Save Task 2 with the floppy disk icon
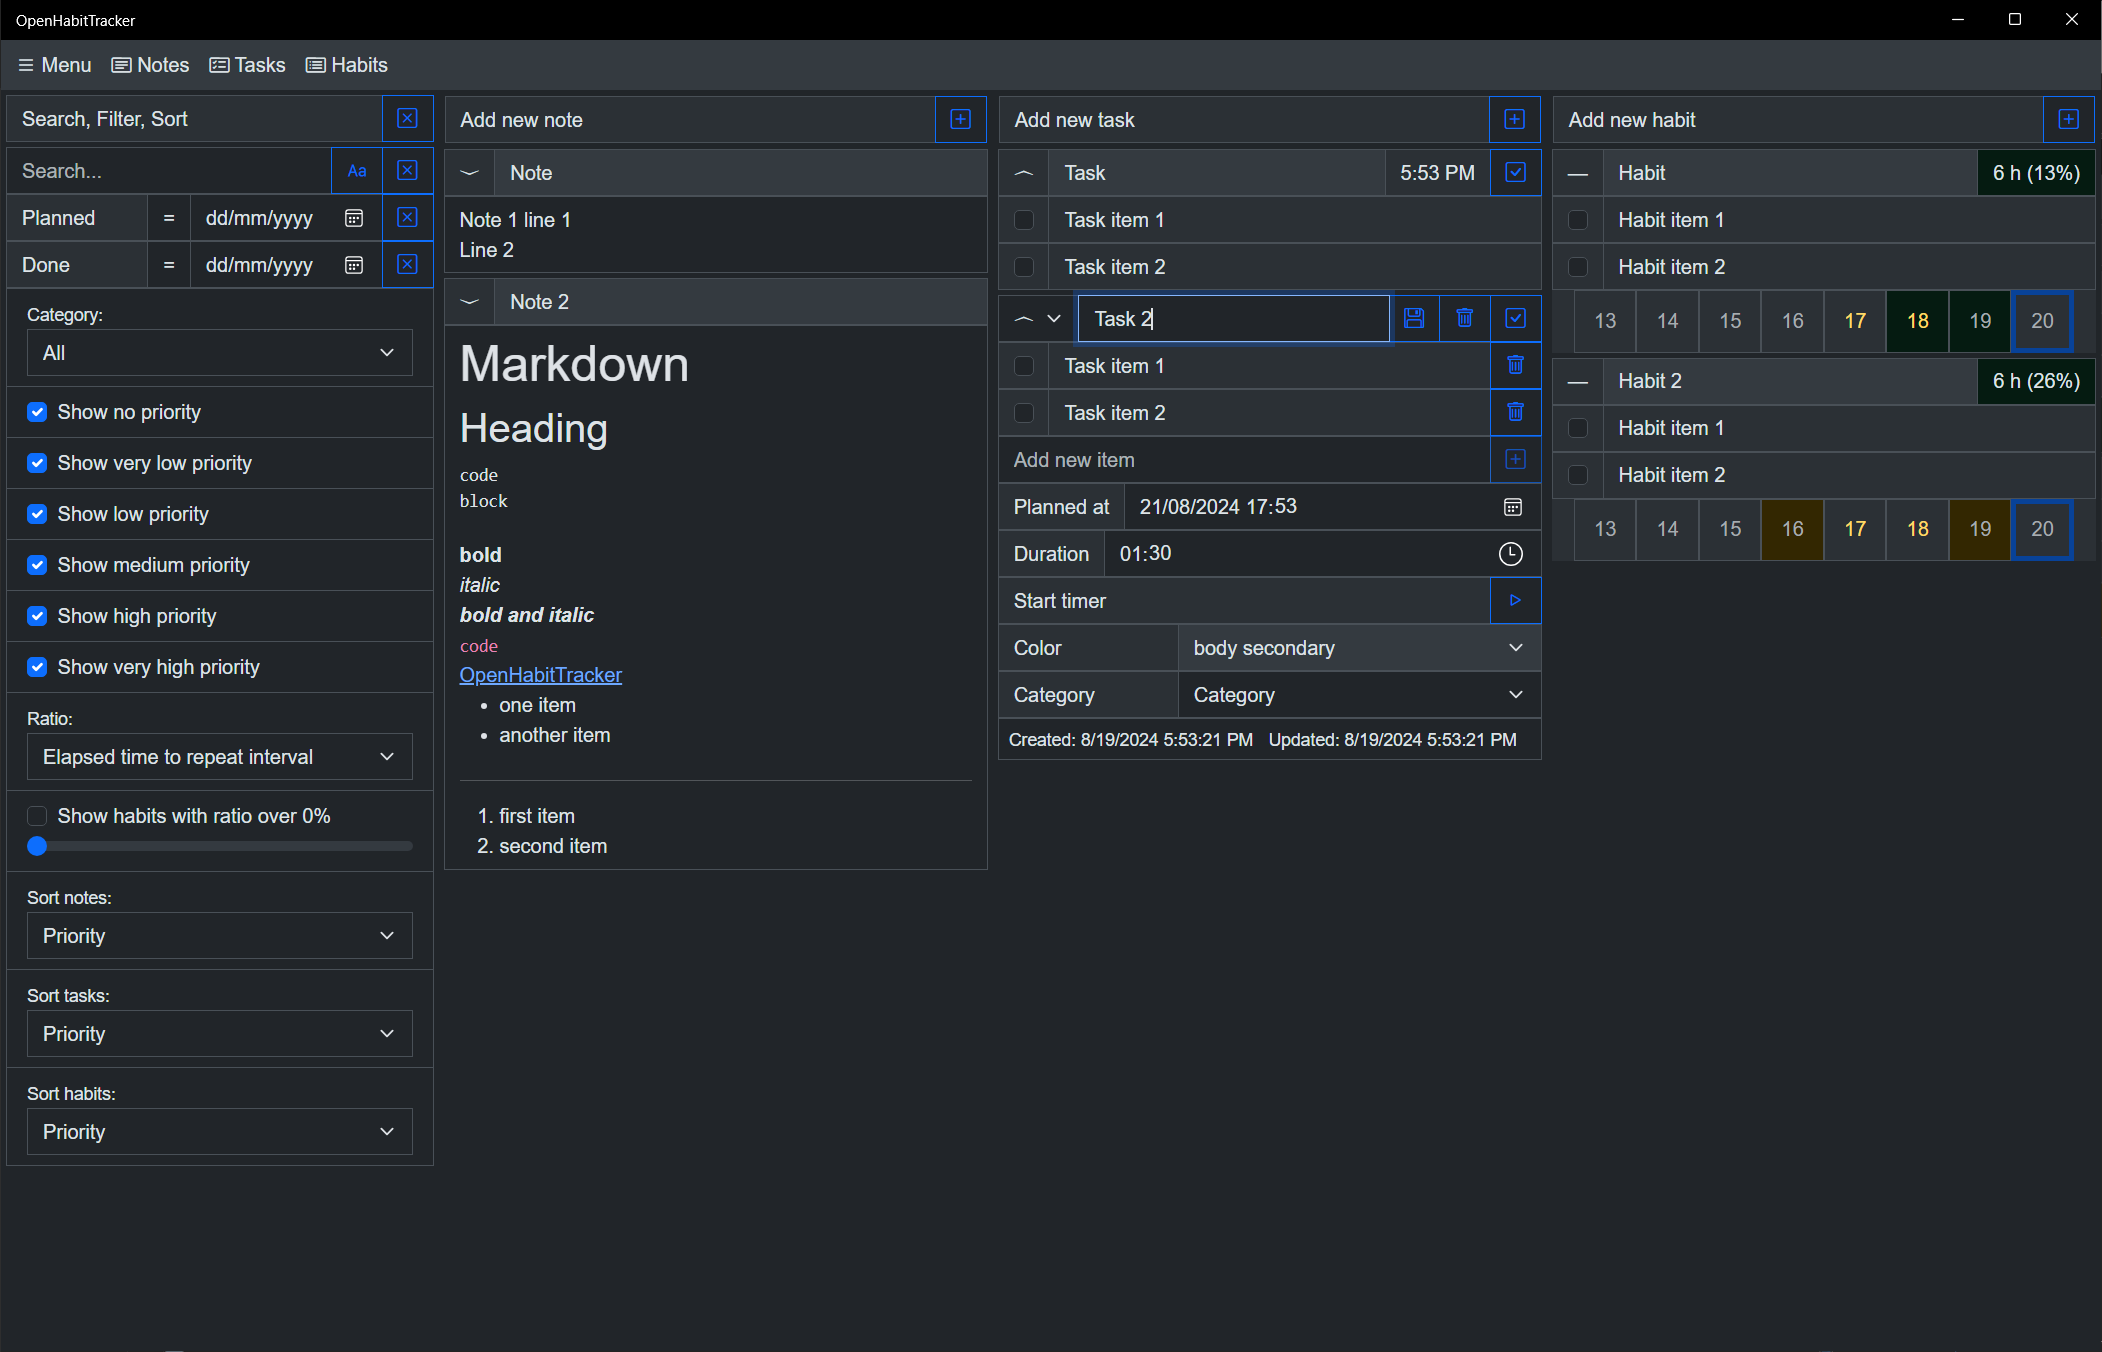Image resolution: width=2102 pixels, height=1352 pixels. pos(1414,318)
